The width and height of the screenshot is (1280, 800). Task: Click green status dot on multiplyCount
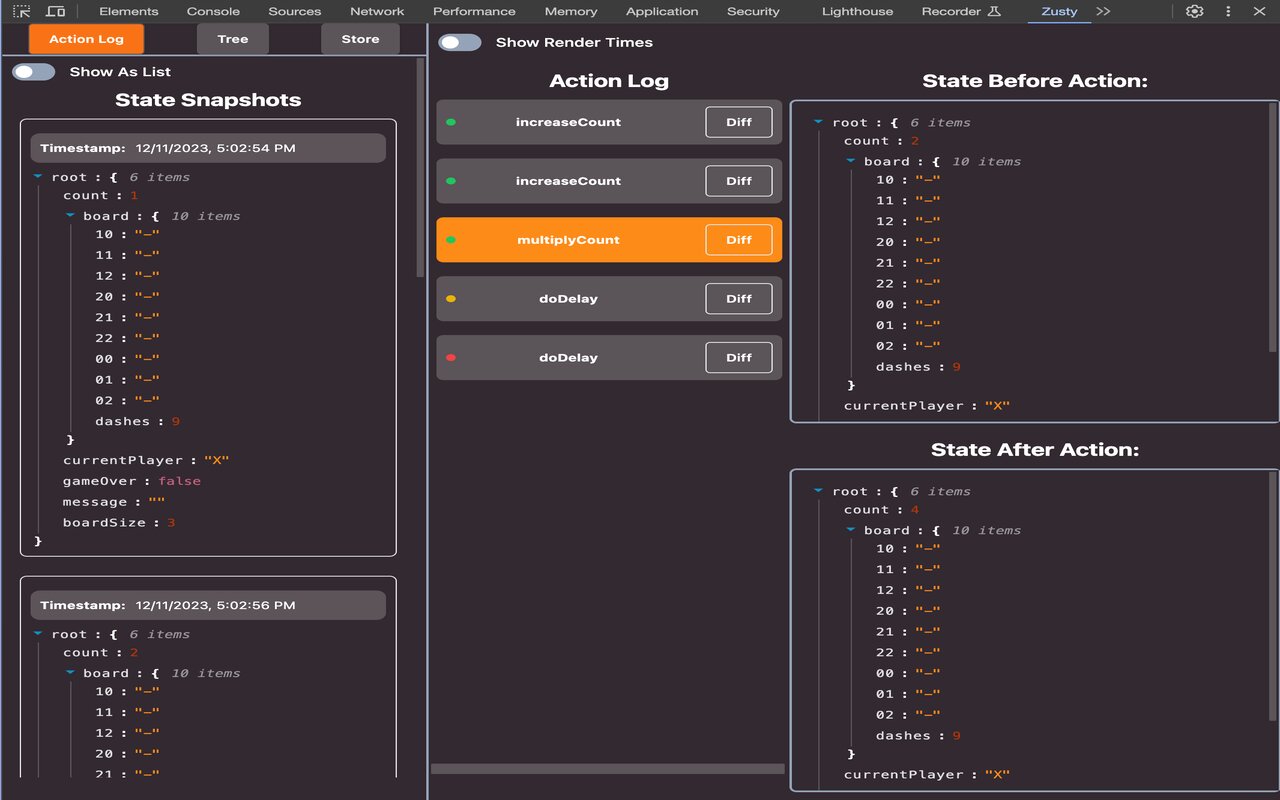click(x=451, y=240)
